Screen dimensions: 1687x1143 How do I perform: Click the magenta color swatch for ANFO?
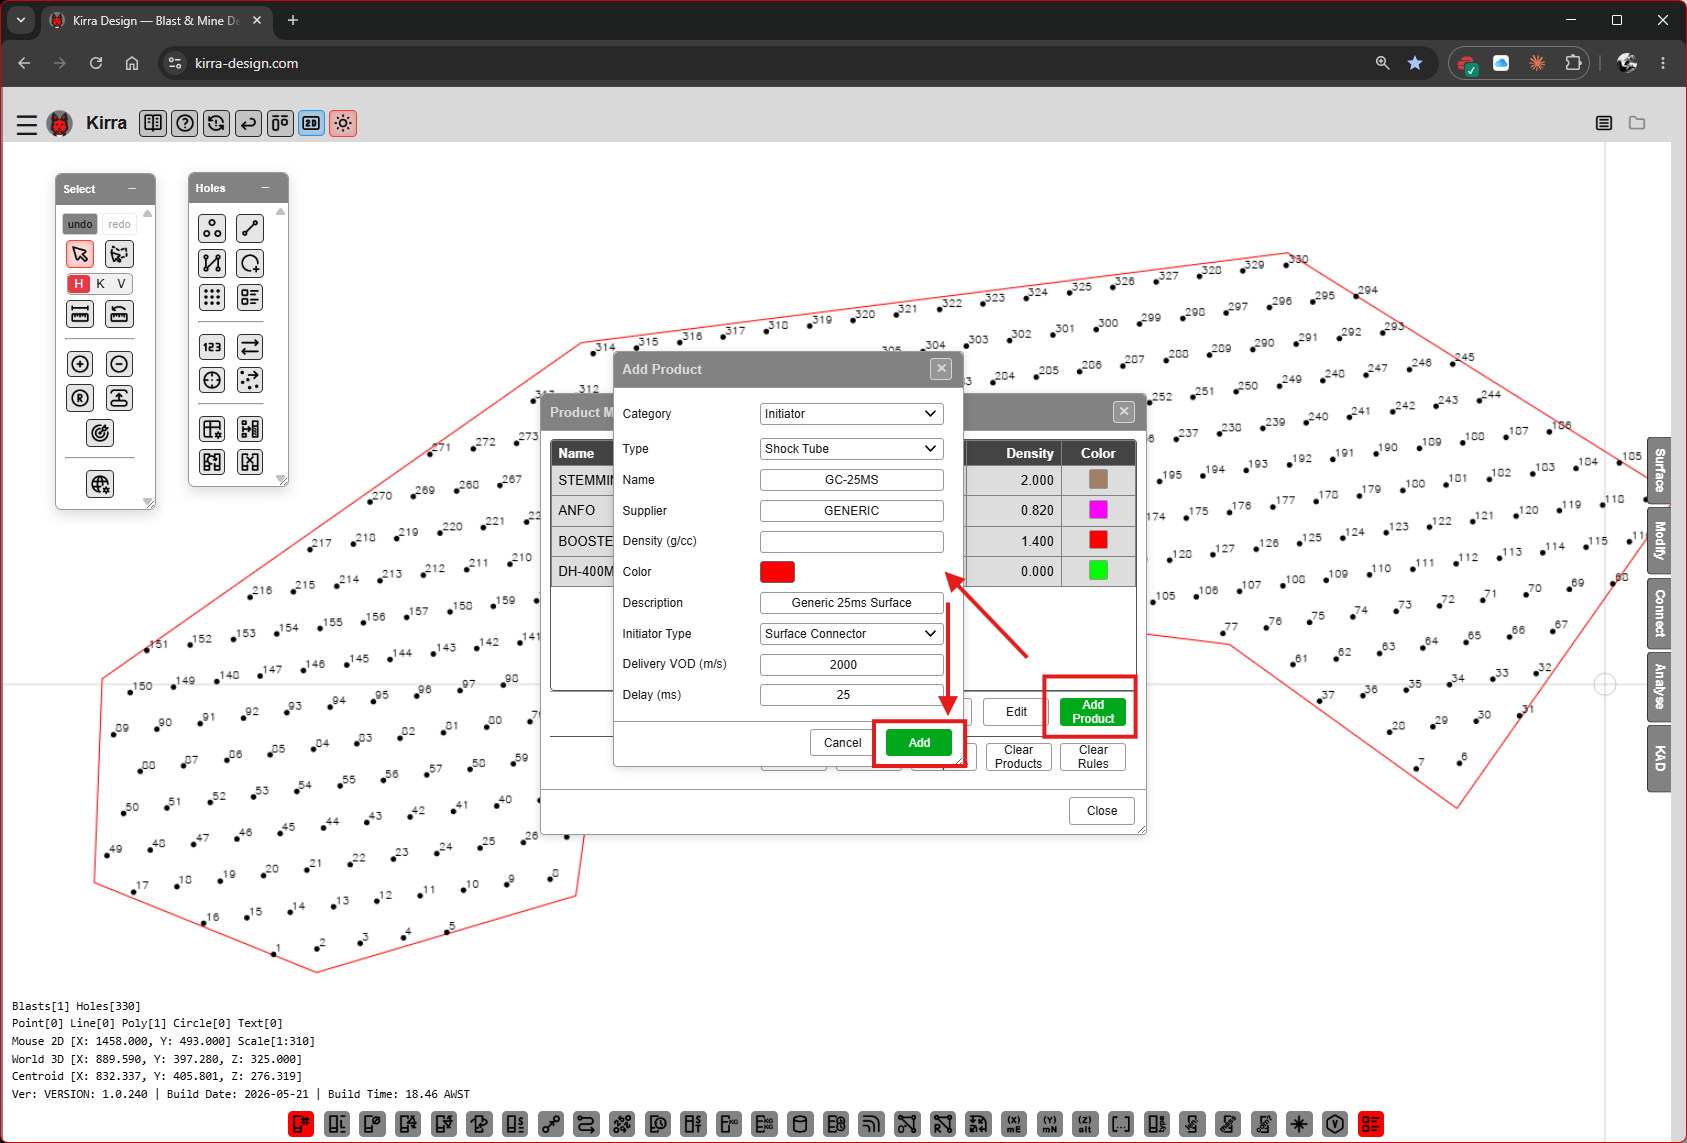click(x=1098, y=510)
